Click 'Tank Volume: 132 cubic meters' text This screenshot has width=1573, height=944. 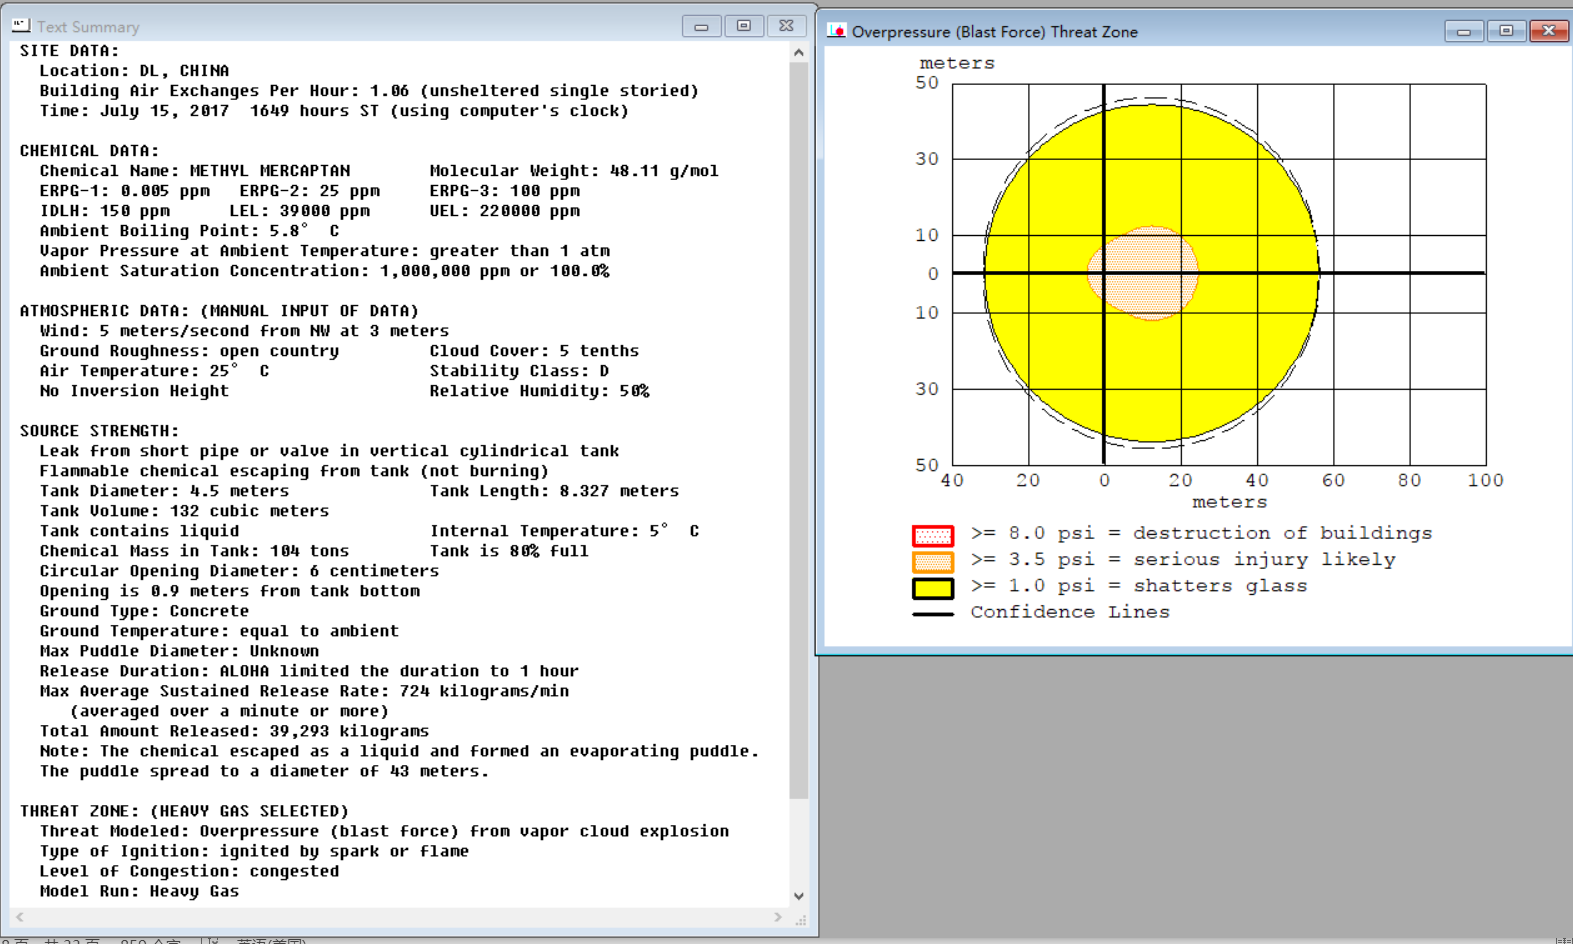click(184, 511)
